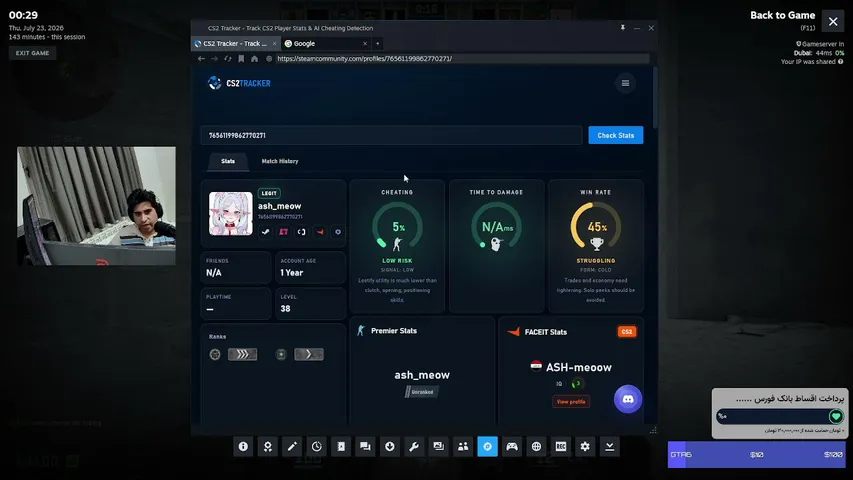Click the purple Discord floating button

[628, 399]
